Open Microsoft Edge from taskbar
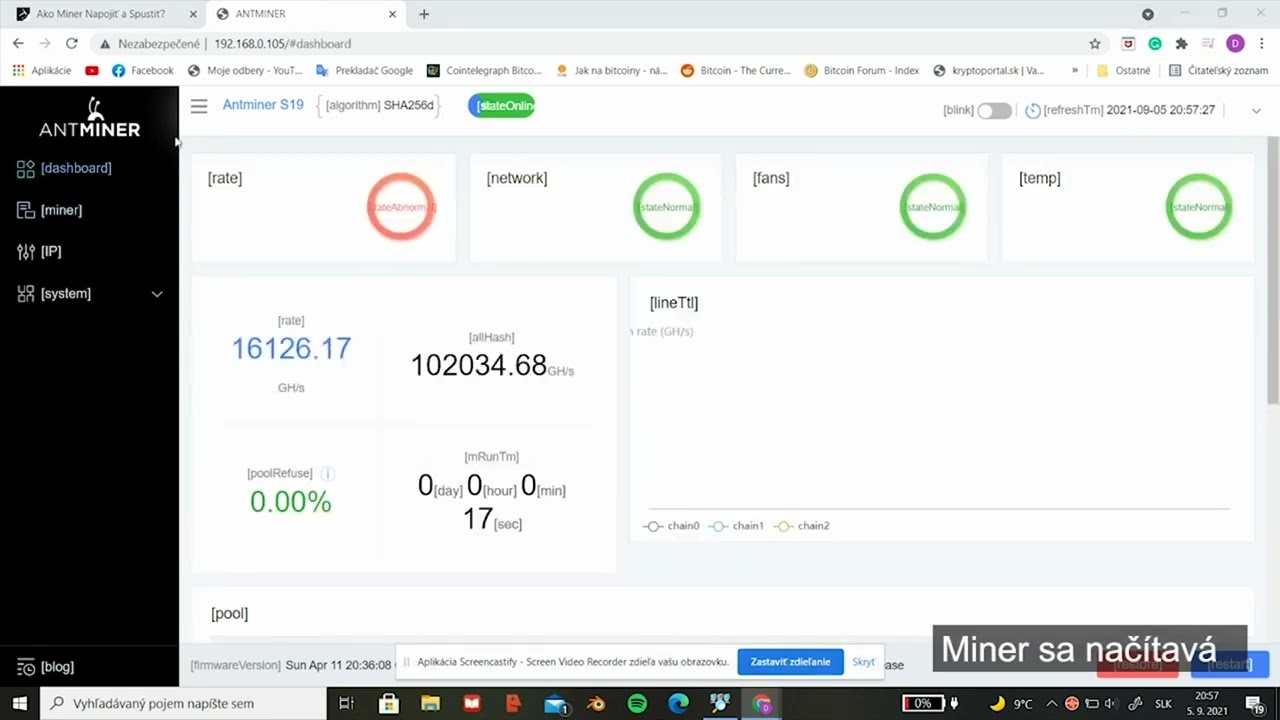This screenshot has height=720, width=1280. [x=678, y=703]
